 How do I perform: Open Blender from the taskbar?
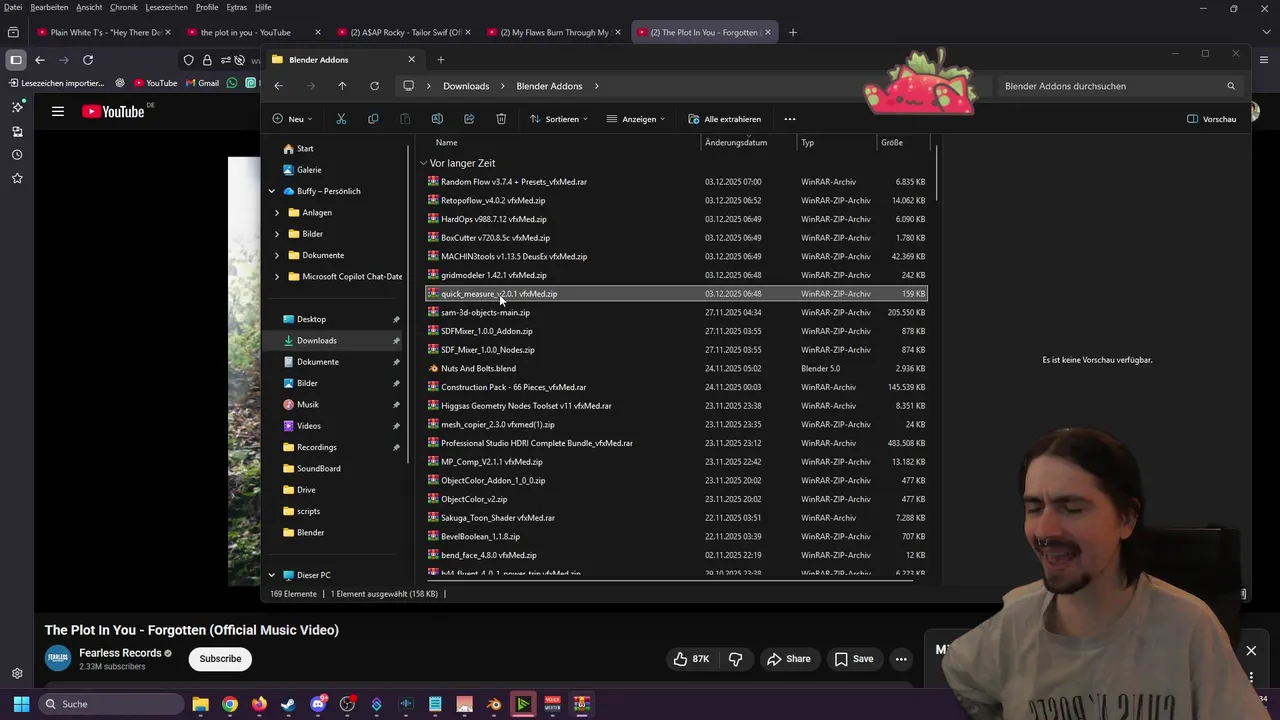tap(494, 704)
